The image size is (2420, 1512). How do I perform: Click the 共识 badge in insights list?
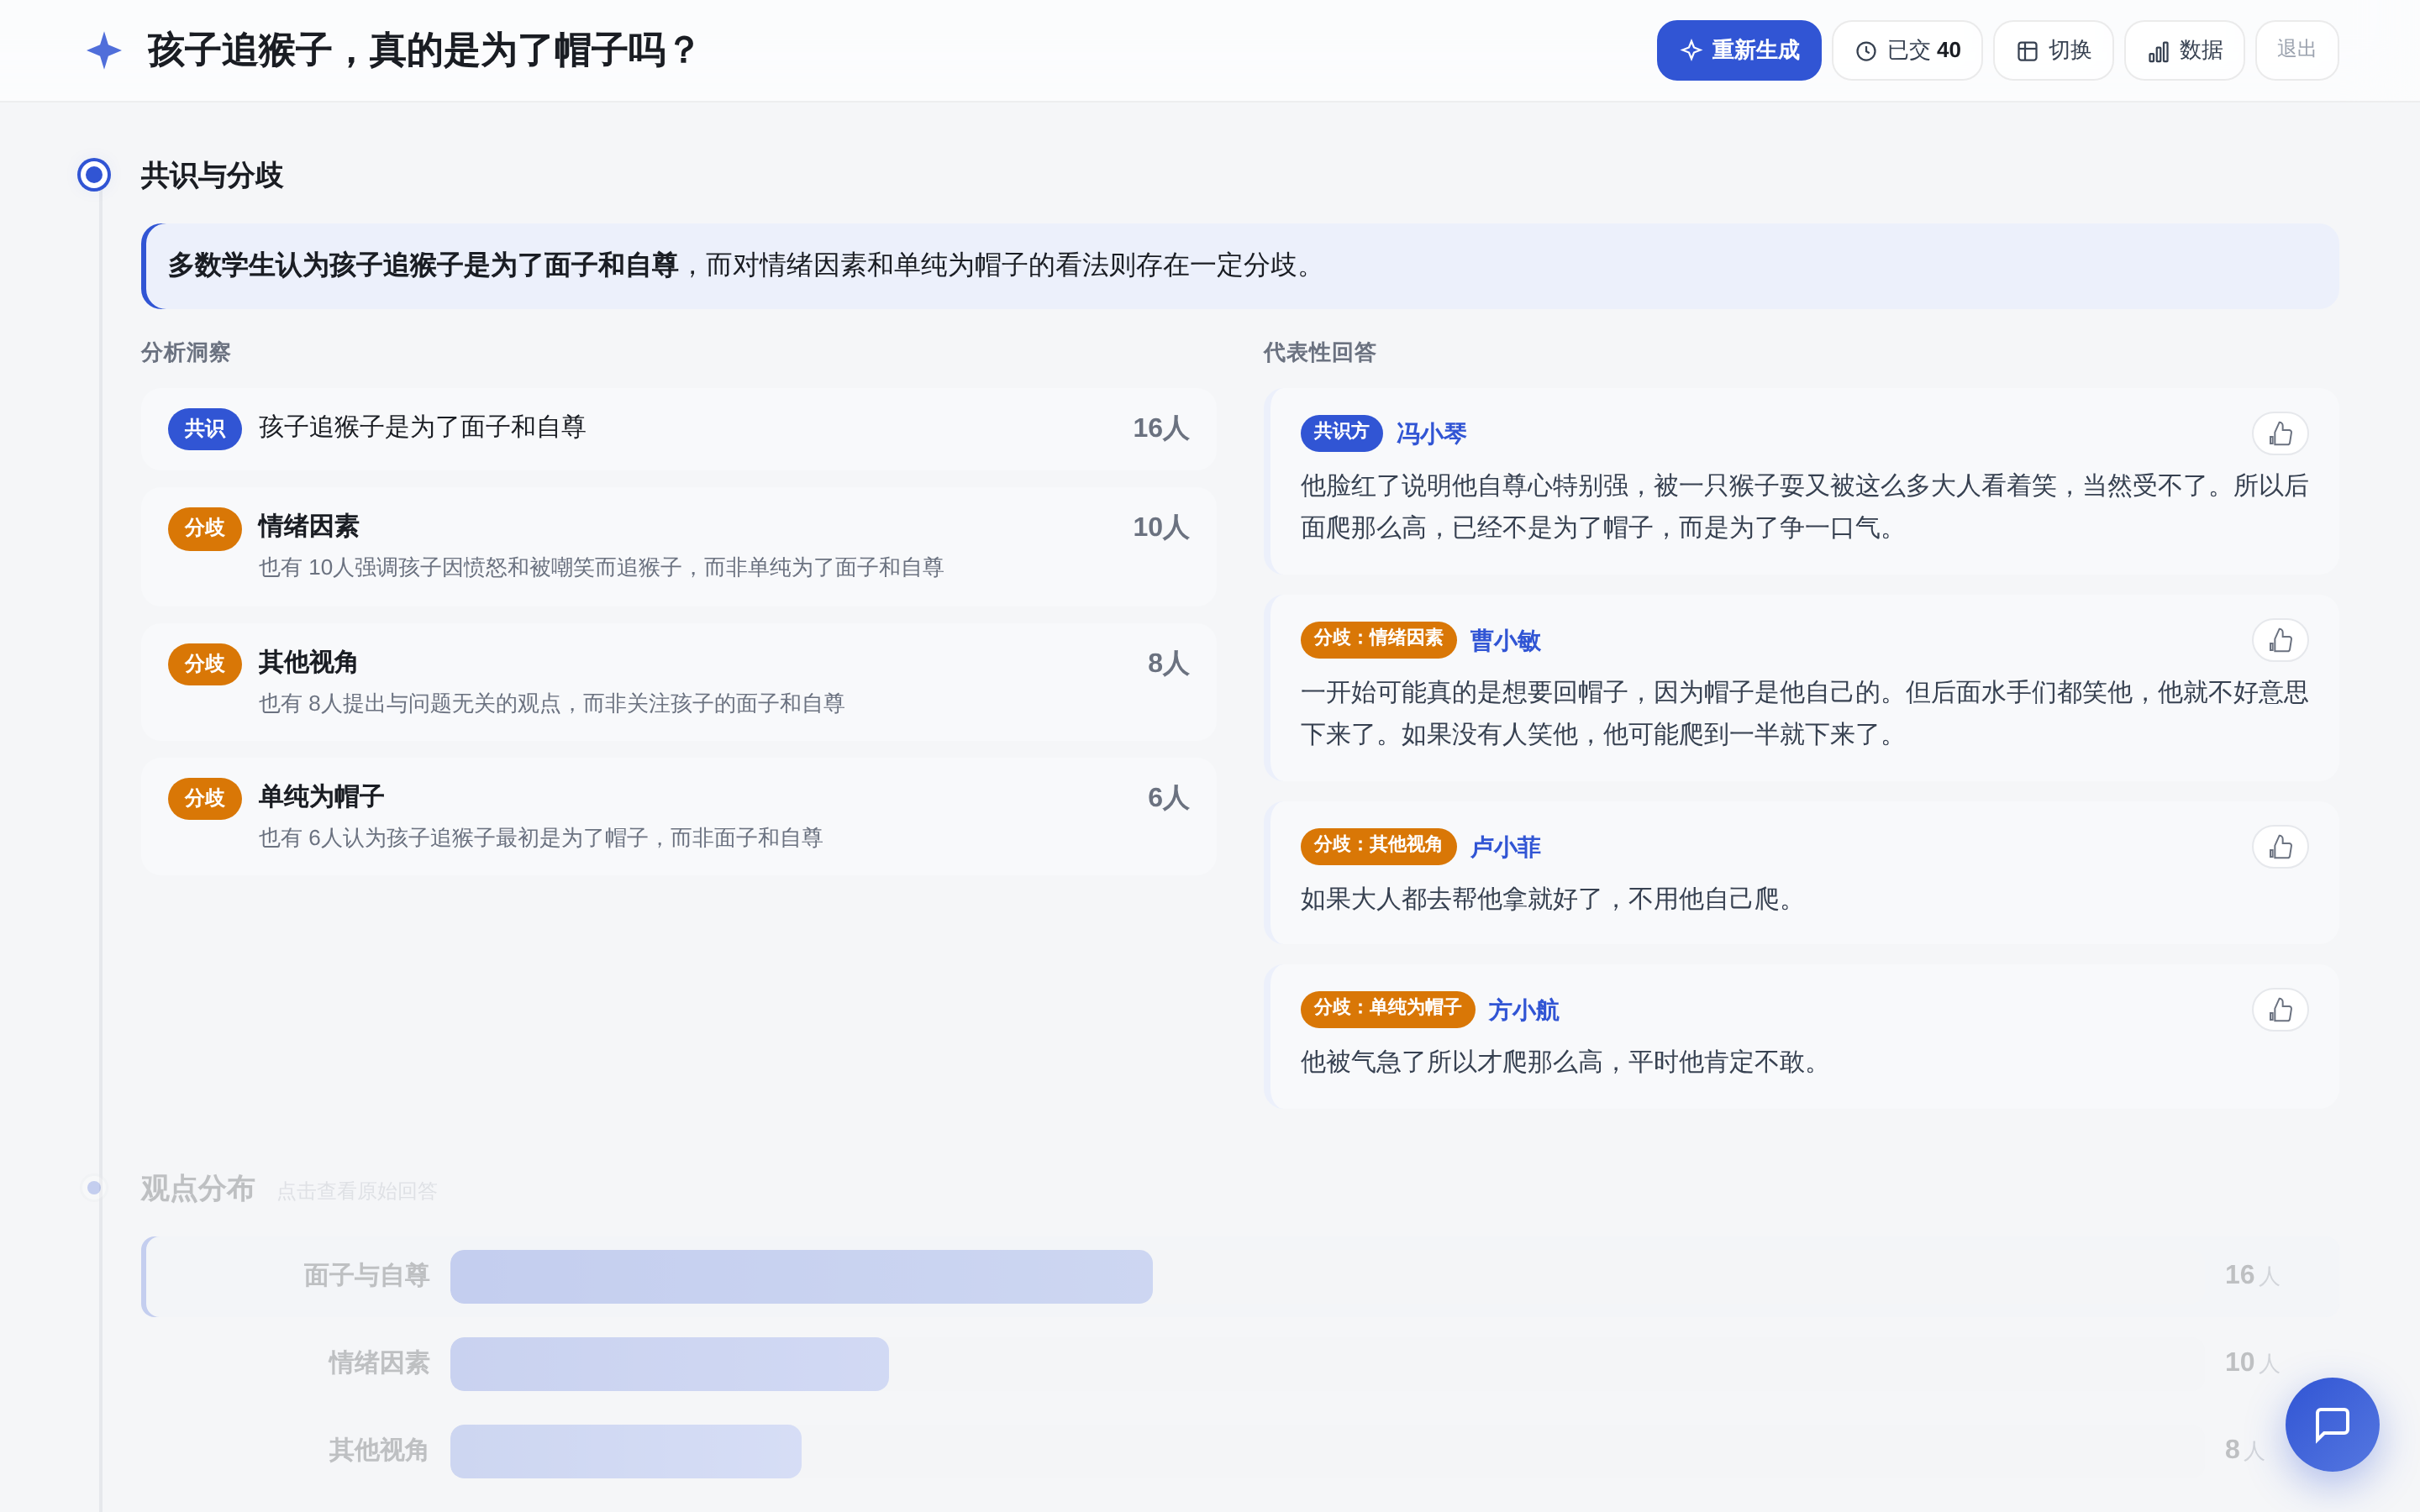[205, 429]
